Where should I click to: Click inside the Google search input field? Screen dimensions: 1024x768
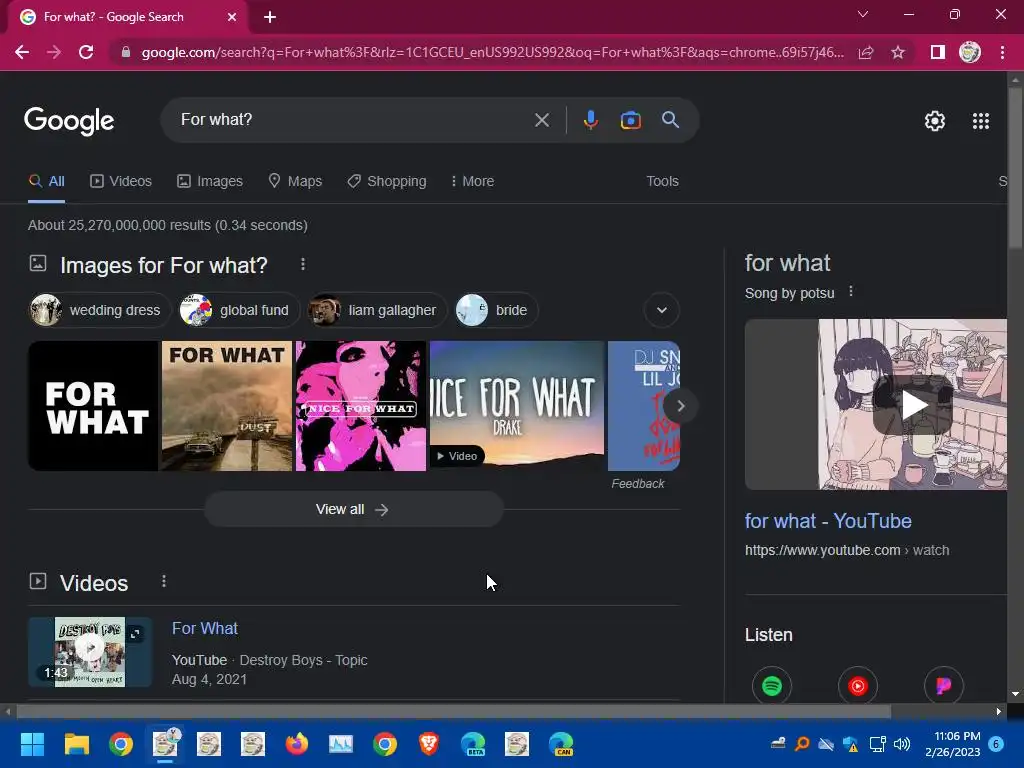click(353, 120)
